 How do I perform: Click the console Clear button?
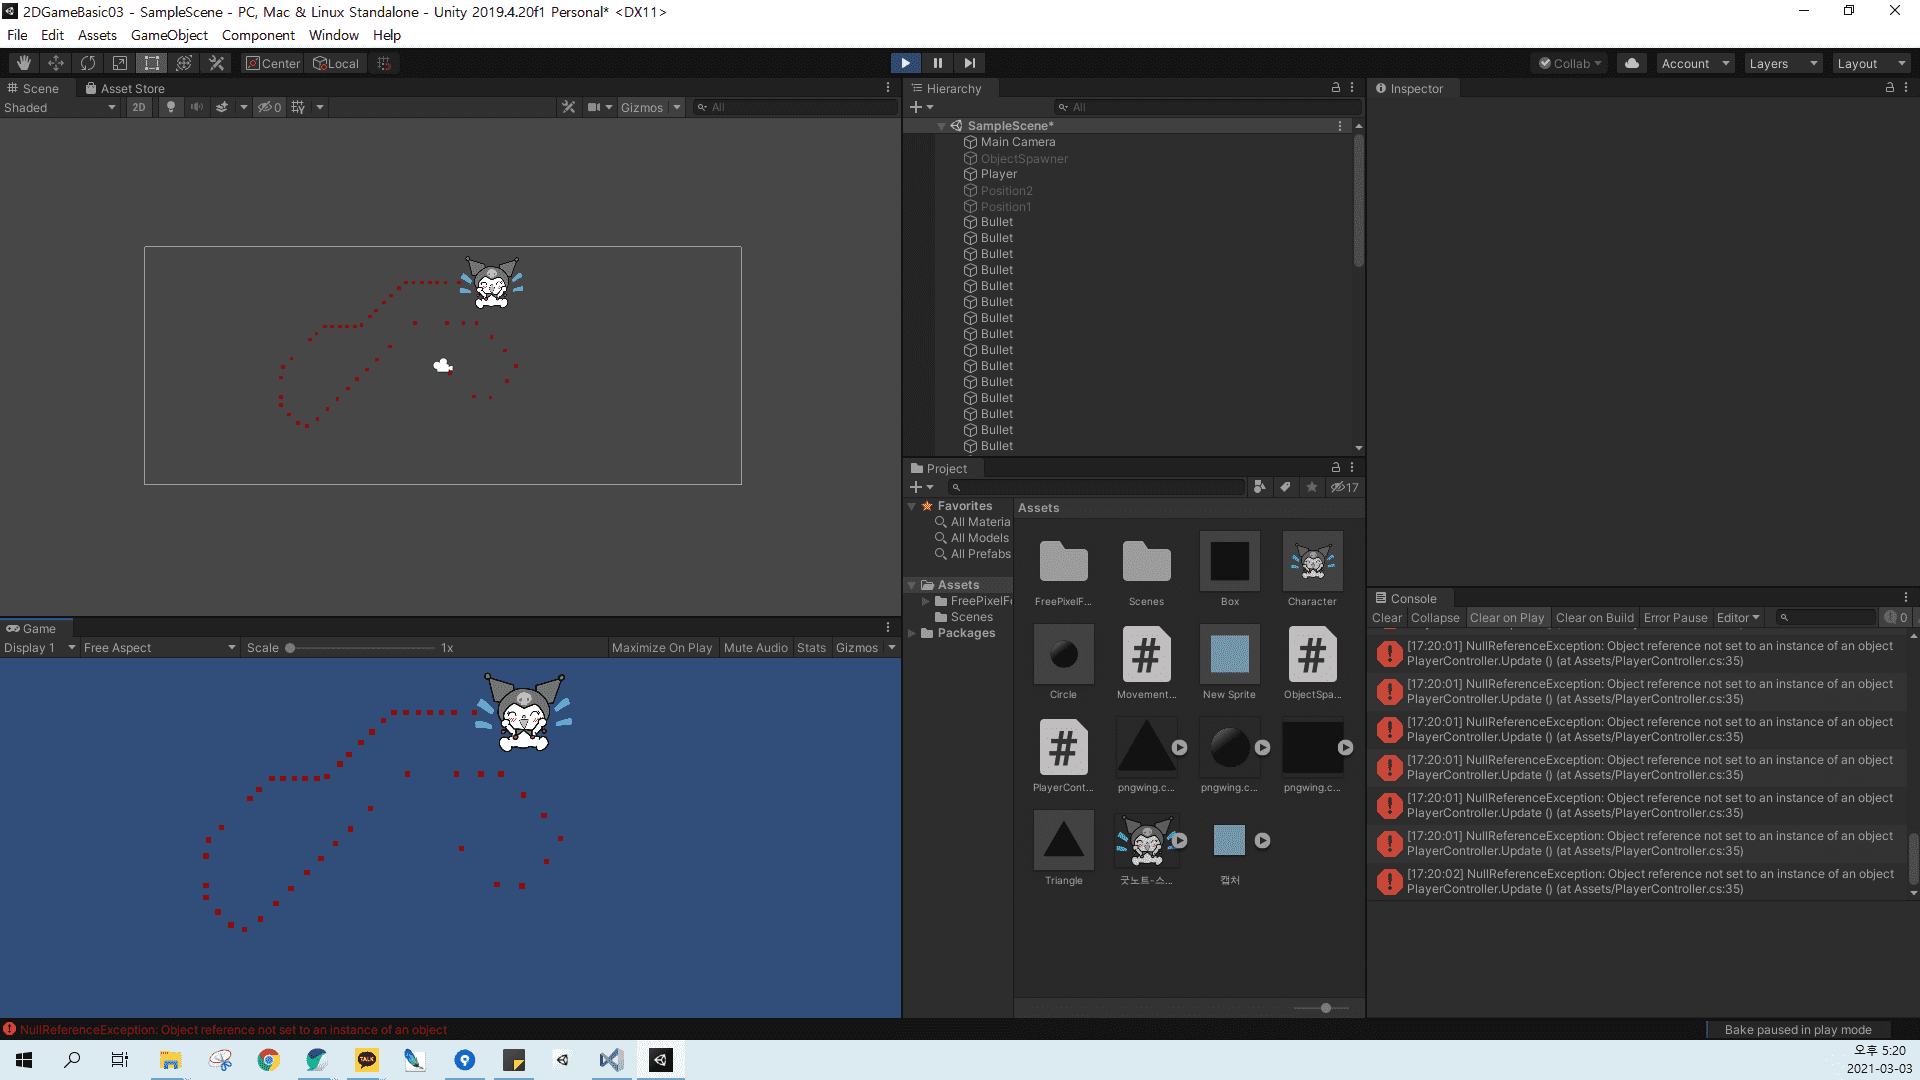click(x=1386, y=617)
